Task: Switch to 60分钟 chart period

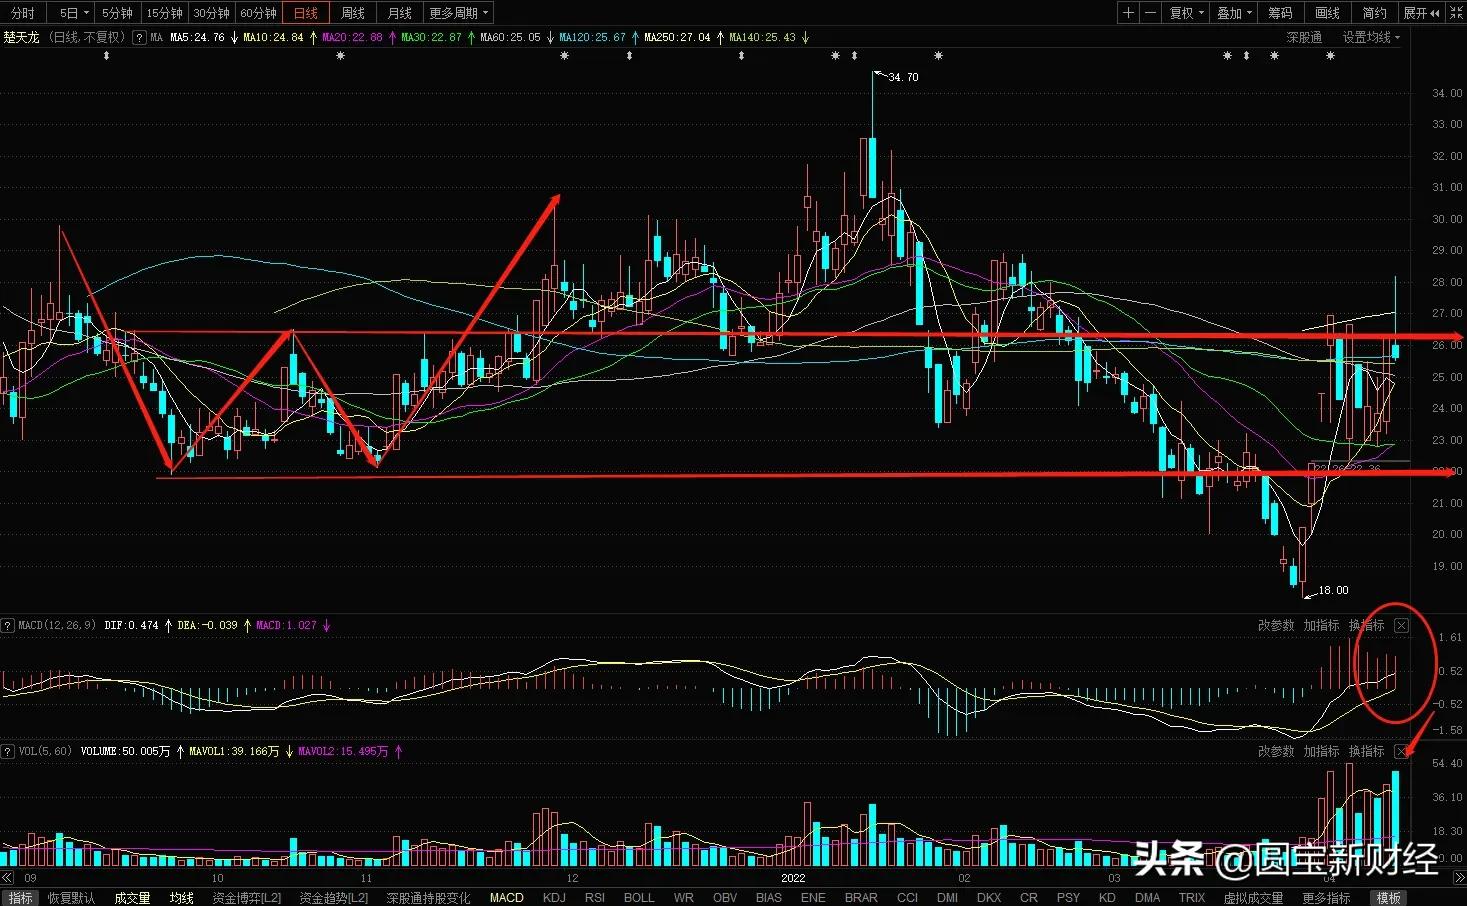Action: [x=259, y=13]
